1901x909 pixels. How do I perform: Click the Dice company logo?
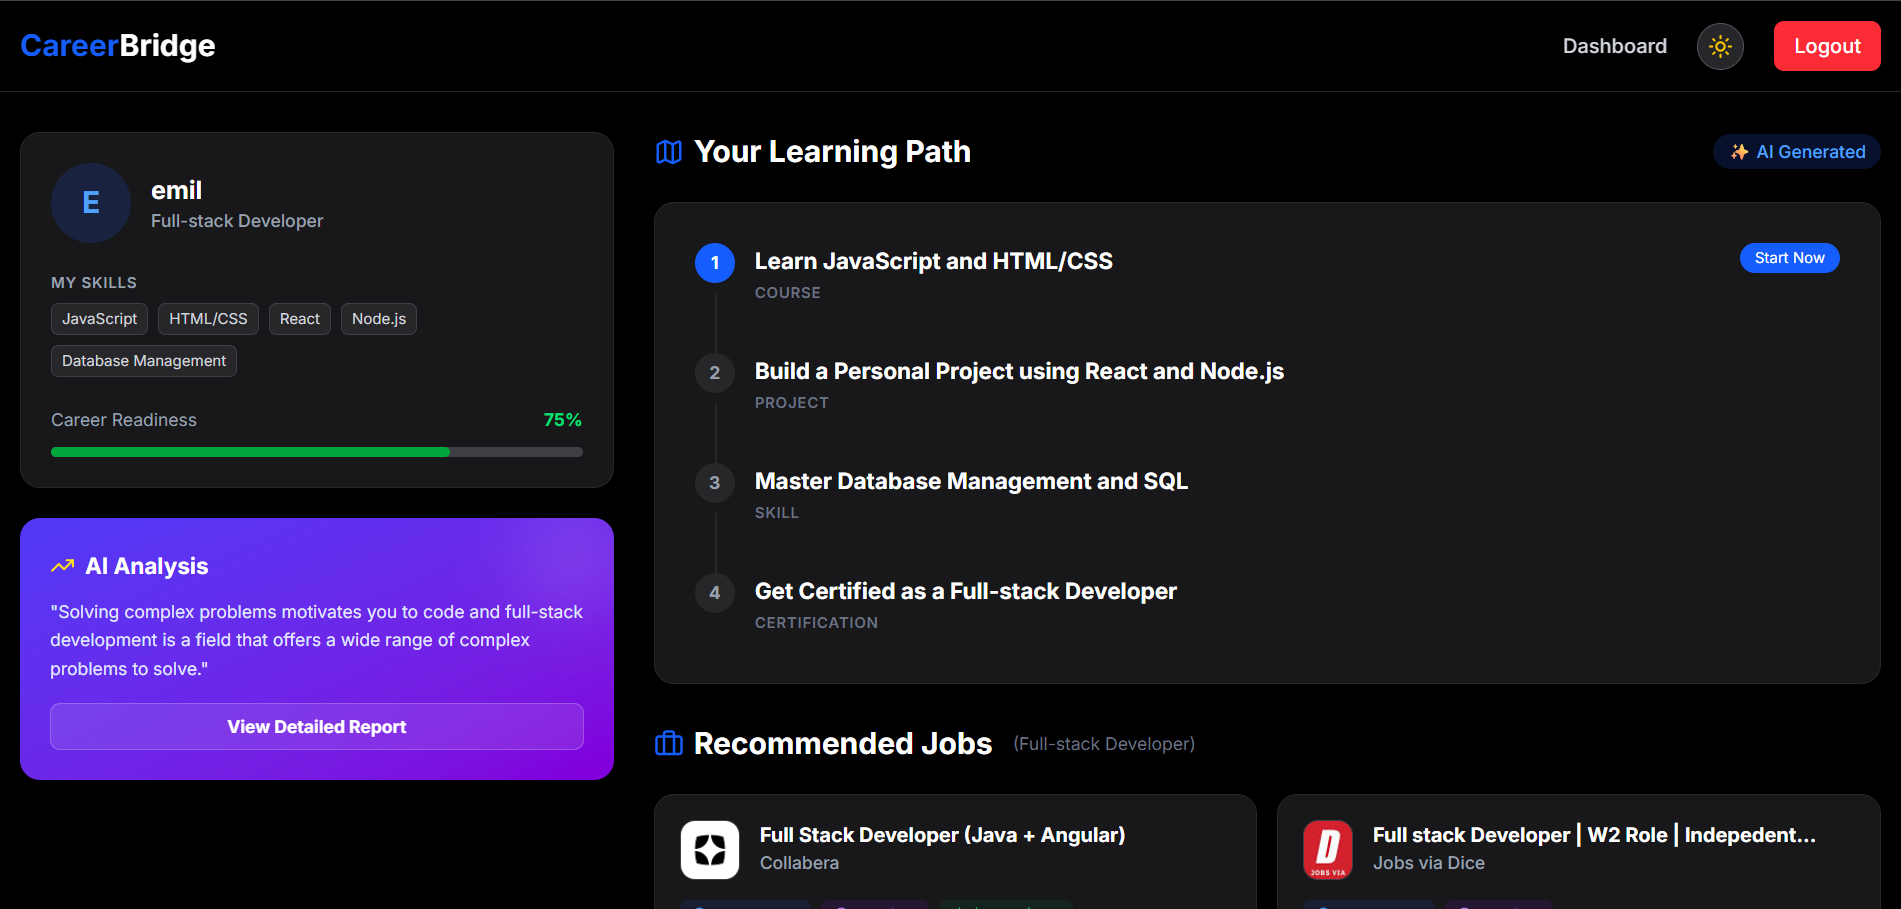coord(1328,850)
